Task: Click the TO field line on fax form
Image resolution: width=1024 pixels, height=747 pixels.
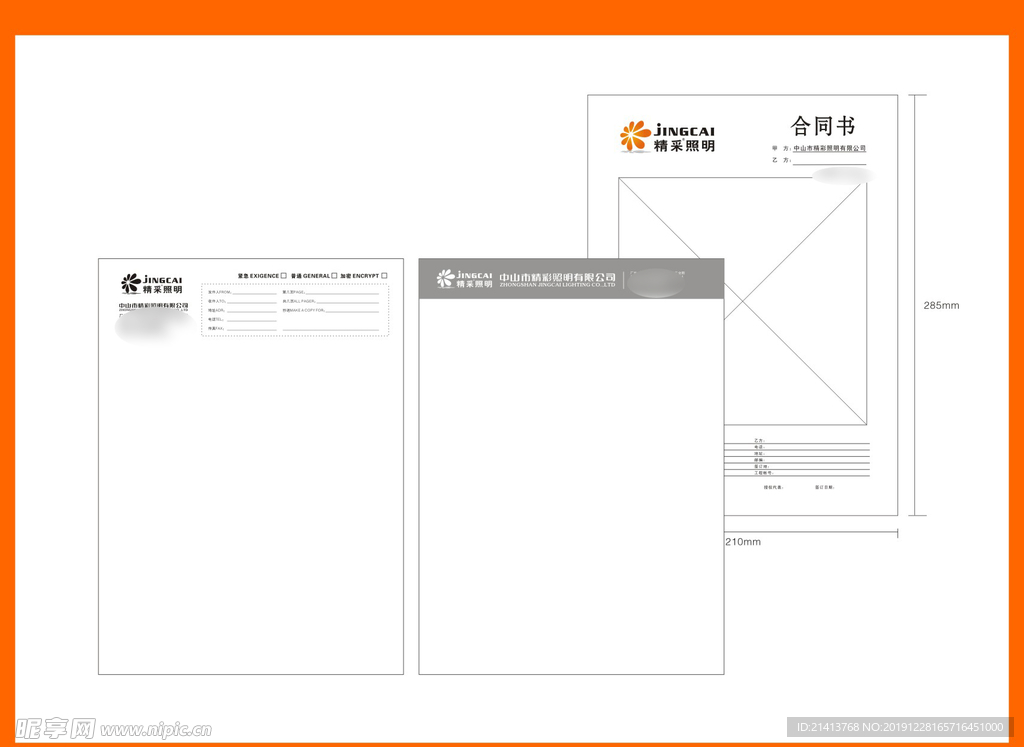Action: (x=252, y=302)
